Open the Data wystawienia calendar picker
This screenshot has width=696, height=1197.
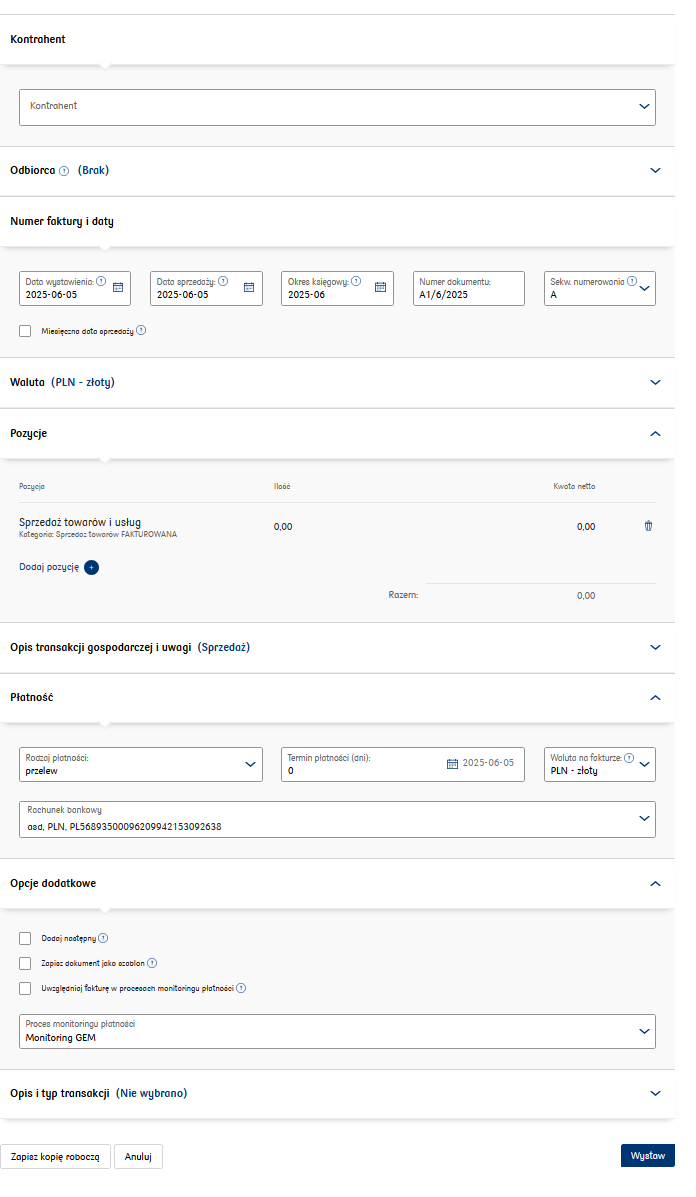pyautogui.click(x=118, y=288)
